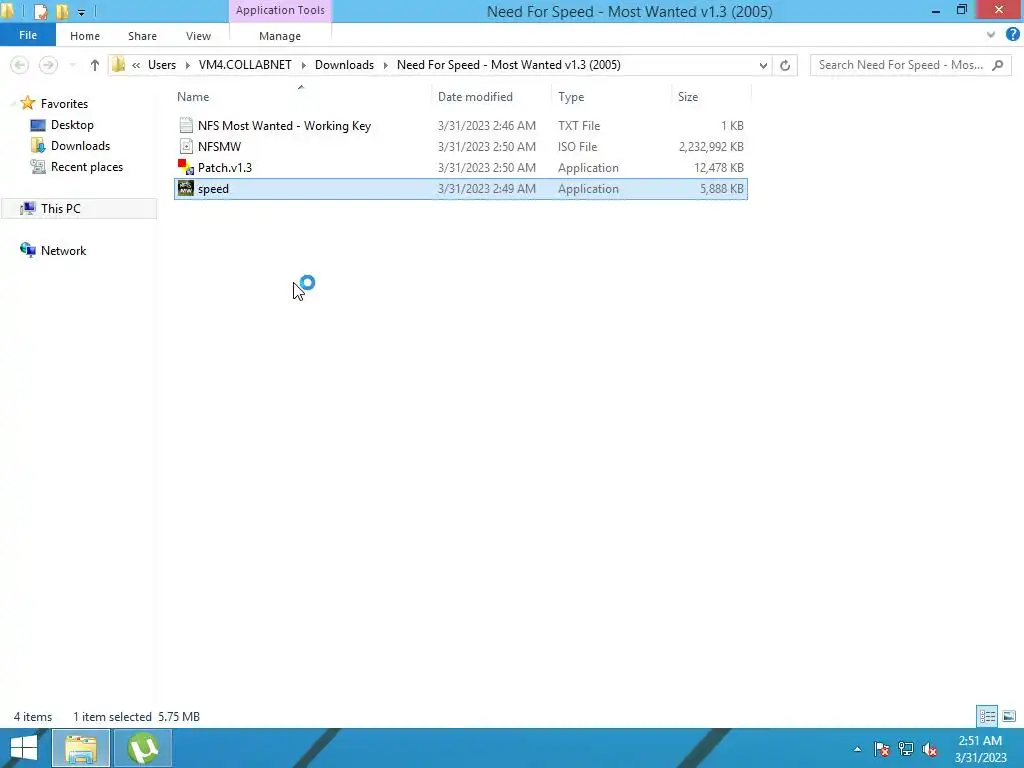The image size is (1024, 768).
Task: Open address bar history dropdown
Action: pyautogui.click(x=763, y=65)
